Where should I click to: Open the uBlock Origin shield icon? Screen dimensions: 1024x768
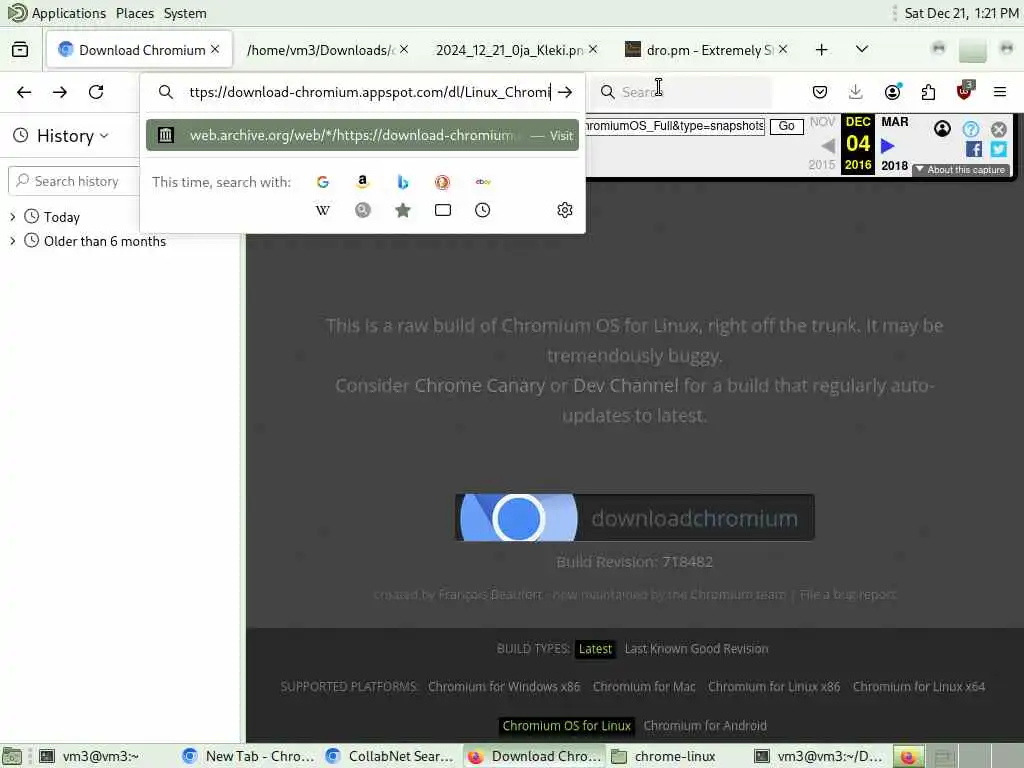point(965,91)
